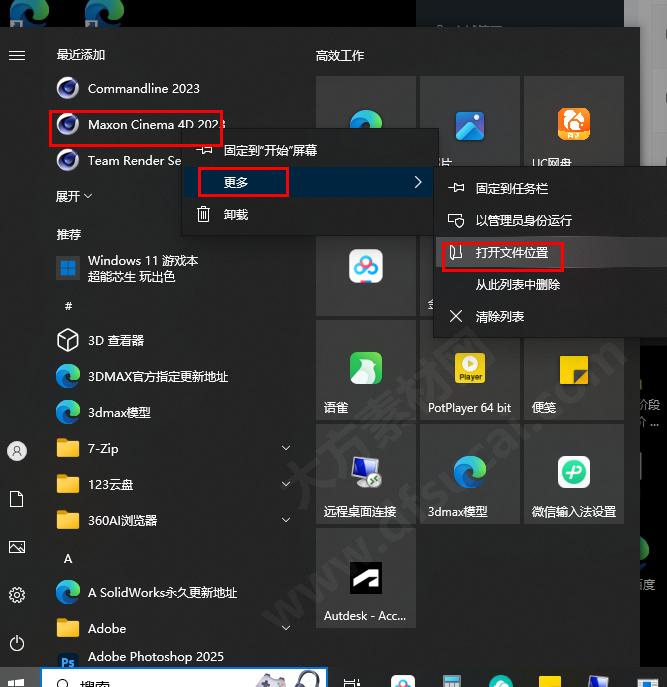Open 3dmax模型 in the app list
Viewport: 667px width, 687px height.
point(103,412)
